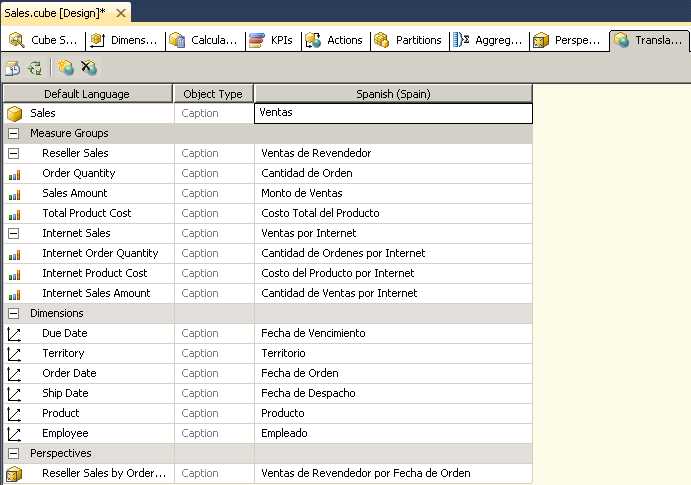Click the Due Date dimension icon
Viewport: 691px width, 485px height.
(x=14, y=334)
